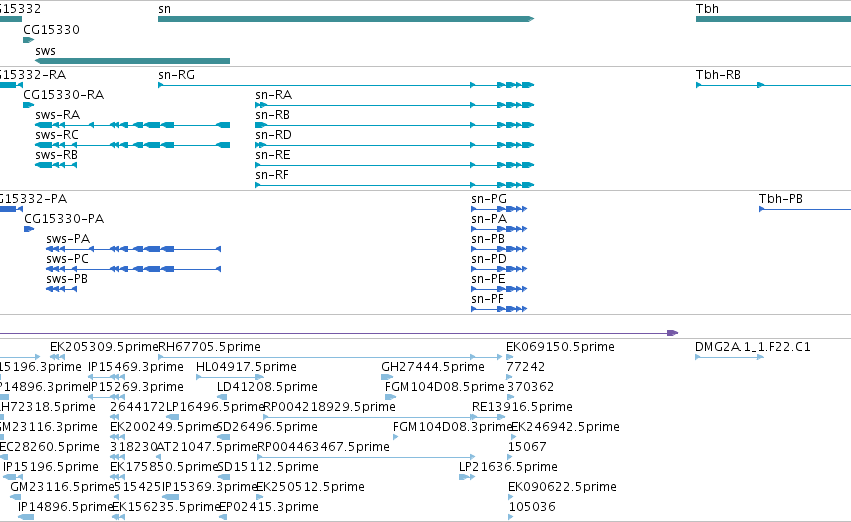The height and width of the screenshot is (522, 851).
Task: Open EST RP004463467.5prime
Action: point(323,448)
